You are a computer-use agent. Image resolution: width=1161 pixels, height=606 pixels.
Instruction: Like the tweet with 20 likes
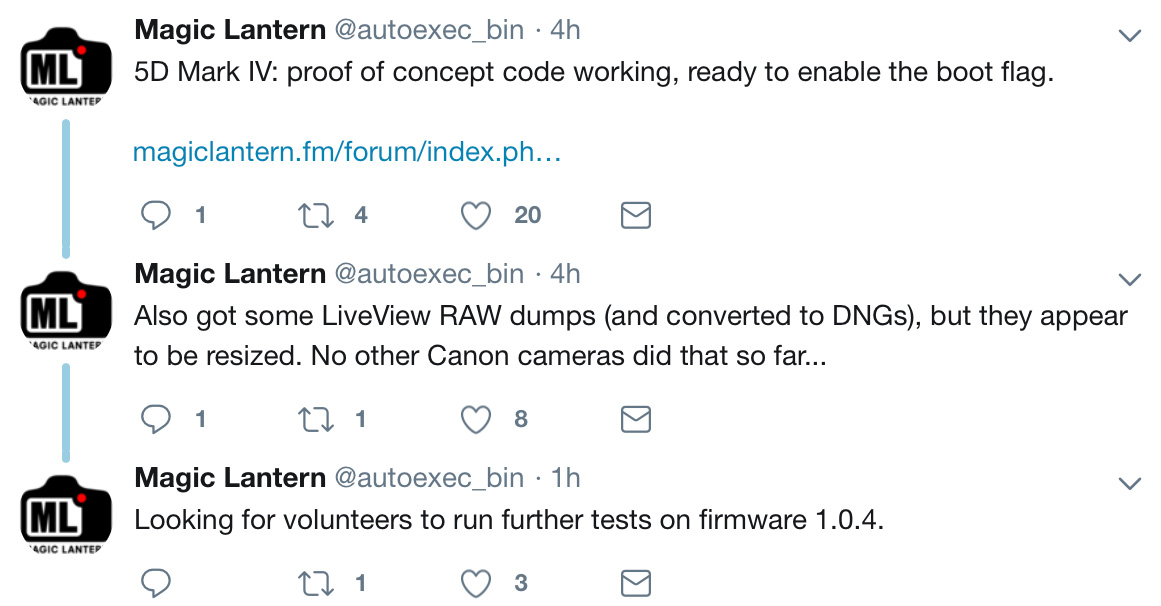[x=475, y=216]
